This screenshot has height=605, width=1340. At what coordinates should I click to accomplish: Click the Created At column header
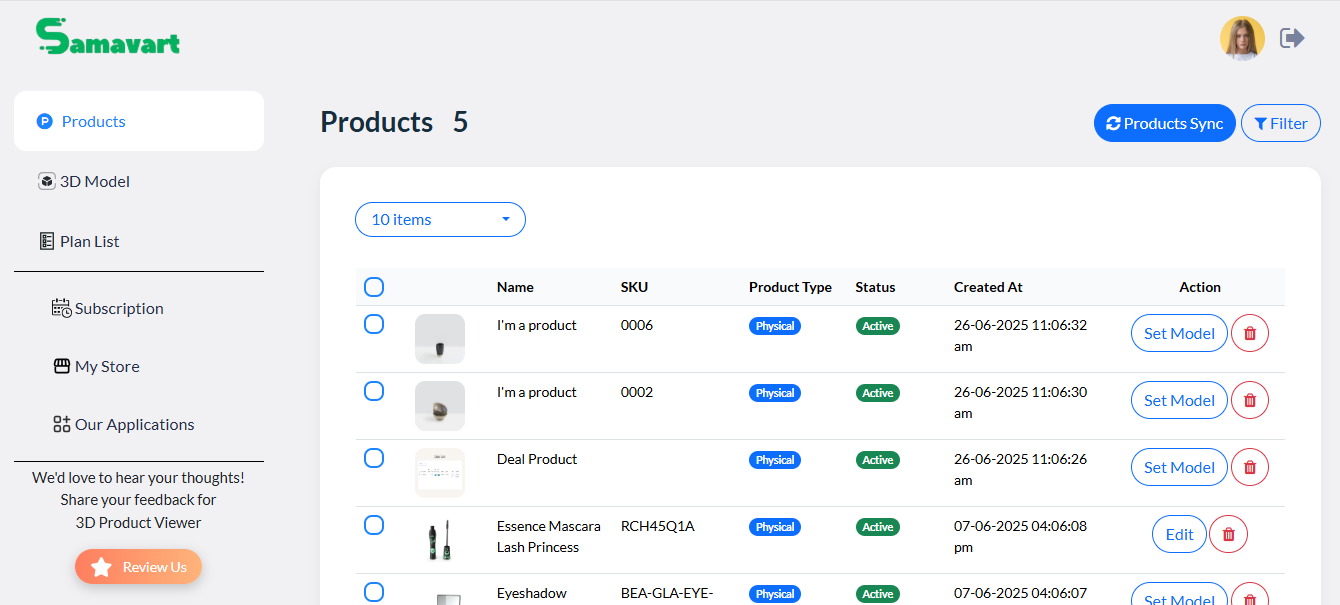[x=988, y=287]
